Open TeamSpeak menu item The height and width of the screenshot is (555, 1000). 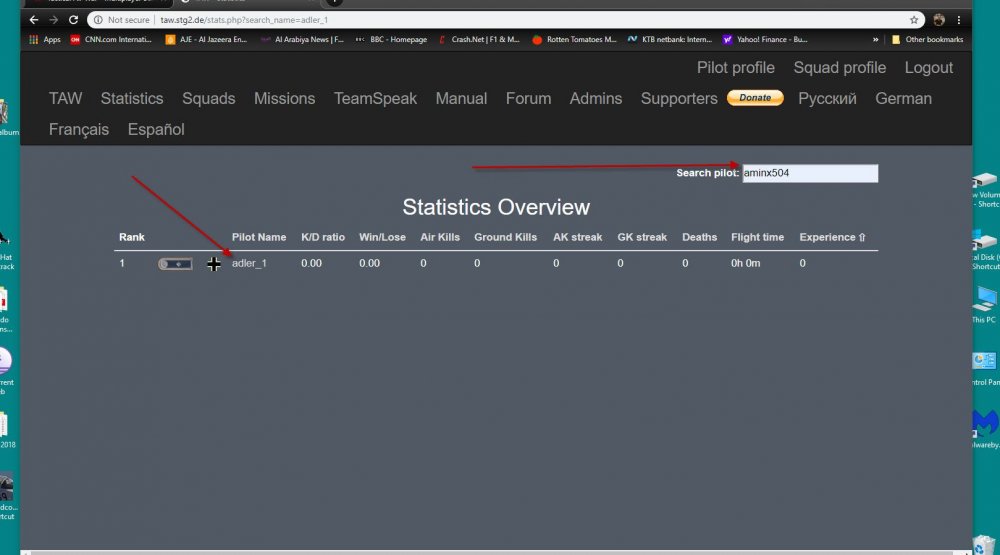pyautogui.click(x=375, y=98)
